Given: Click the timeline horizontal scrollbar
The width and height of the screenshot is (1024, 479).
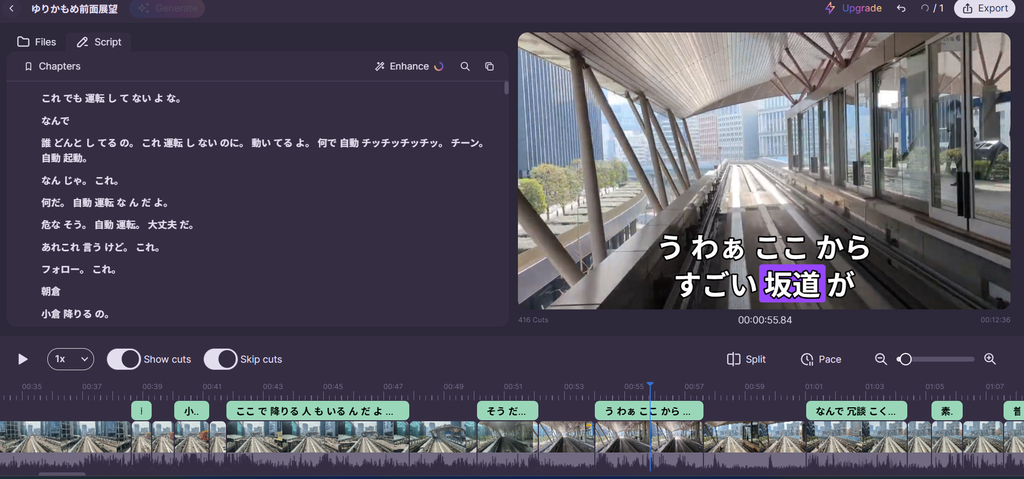Looking at the screenshot, I should (62, 474).
